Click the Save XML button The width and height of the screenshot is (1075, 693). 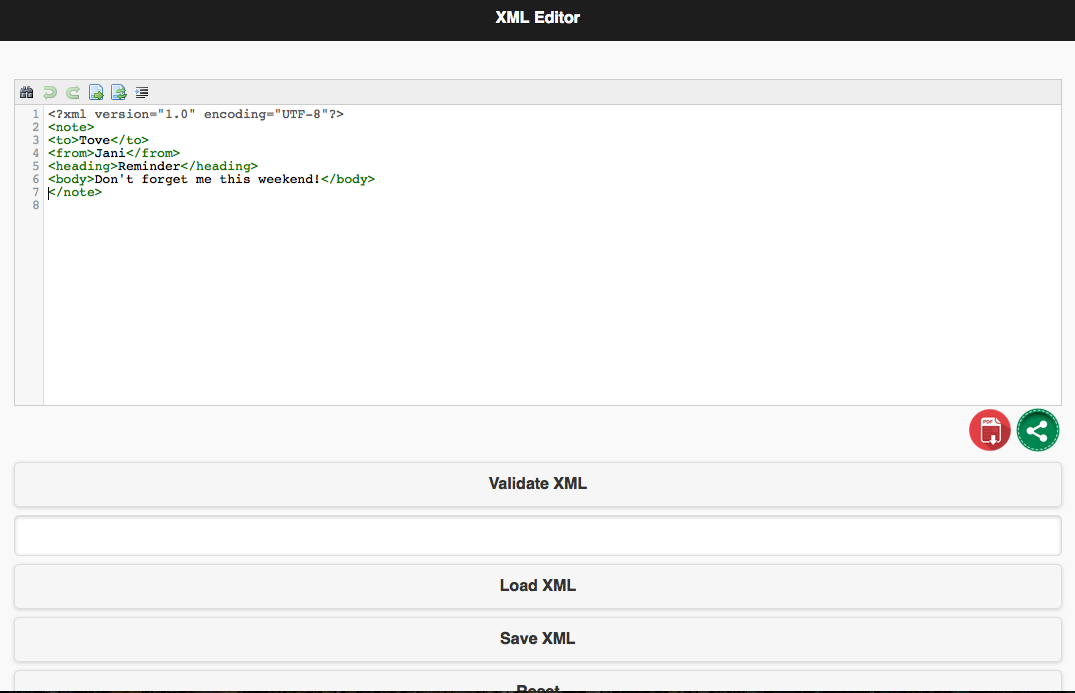[x=537, y=639]
